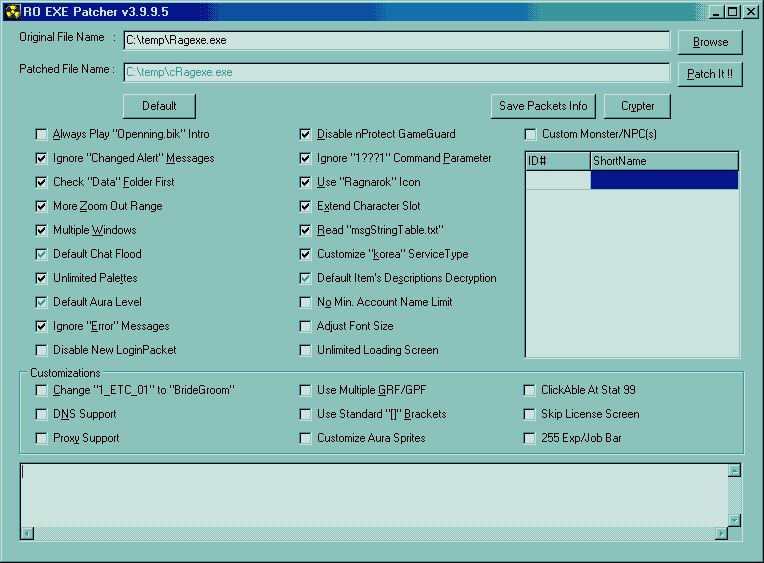Screen dimensions: 764x563
Task: Click the Browse button
Action: click(x=710, y=42)
